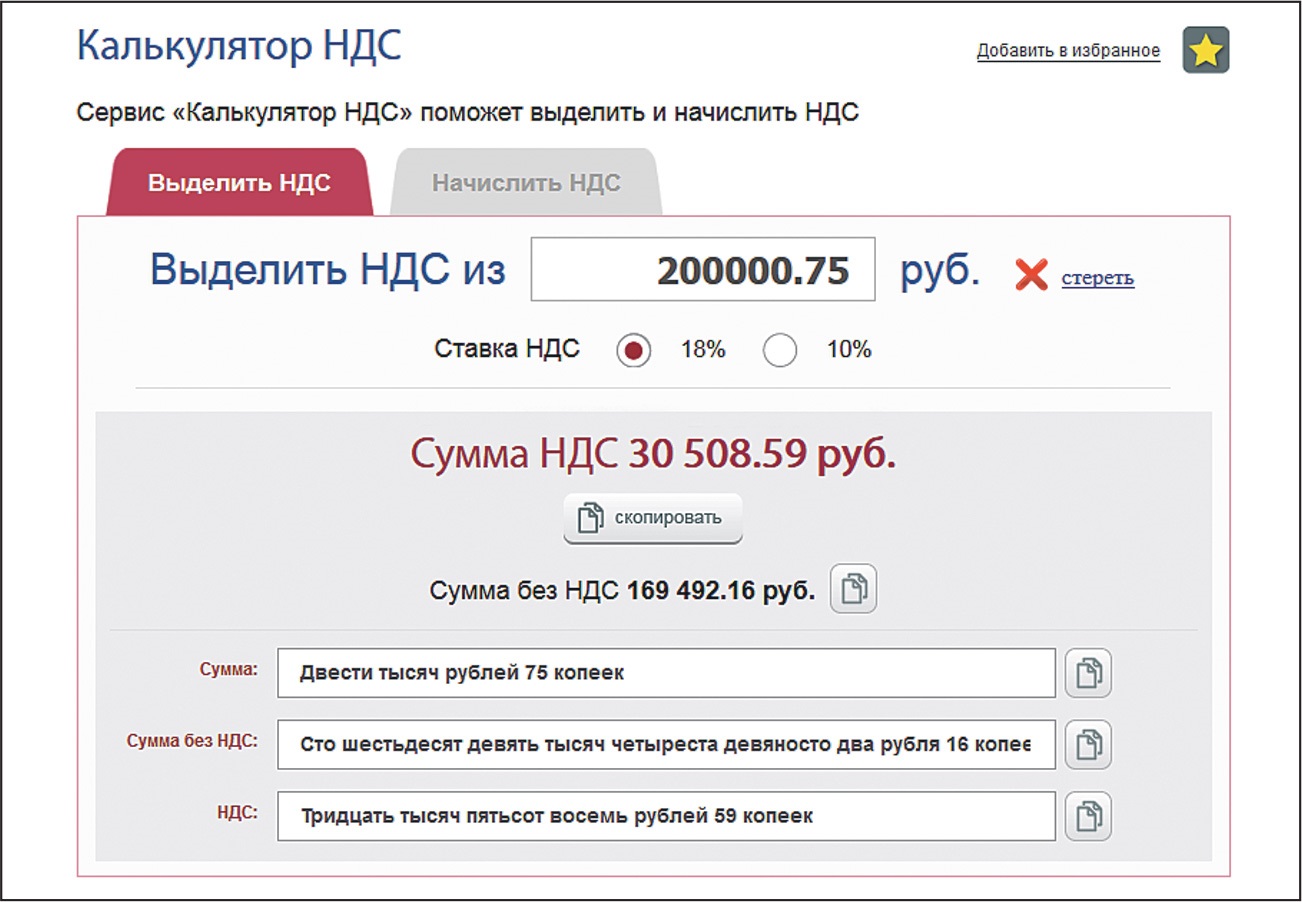This screenshot has height=902, width=1302.
Task: Click the 'стереть' link
Action: pos(1098,278)
